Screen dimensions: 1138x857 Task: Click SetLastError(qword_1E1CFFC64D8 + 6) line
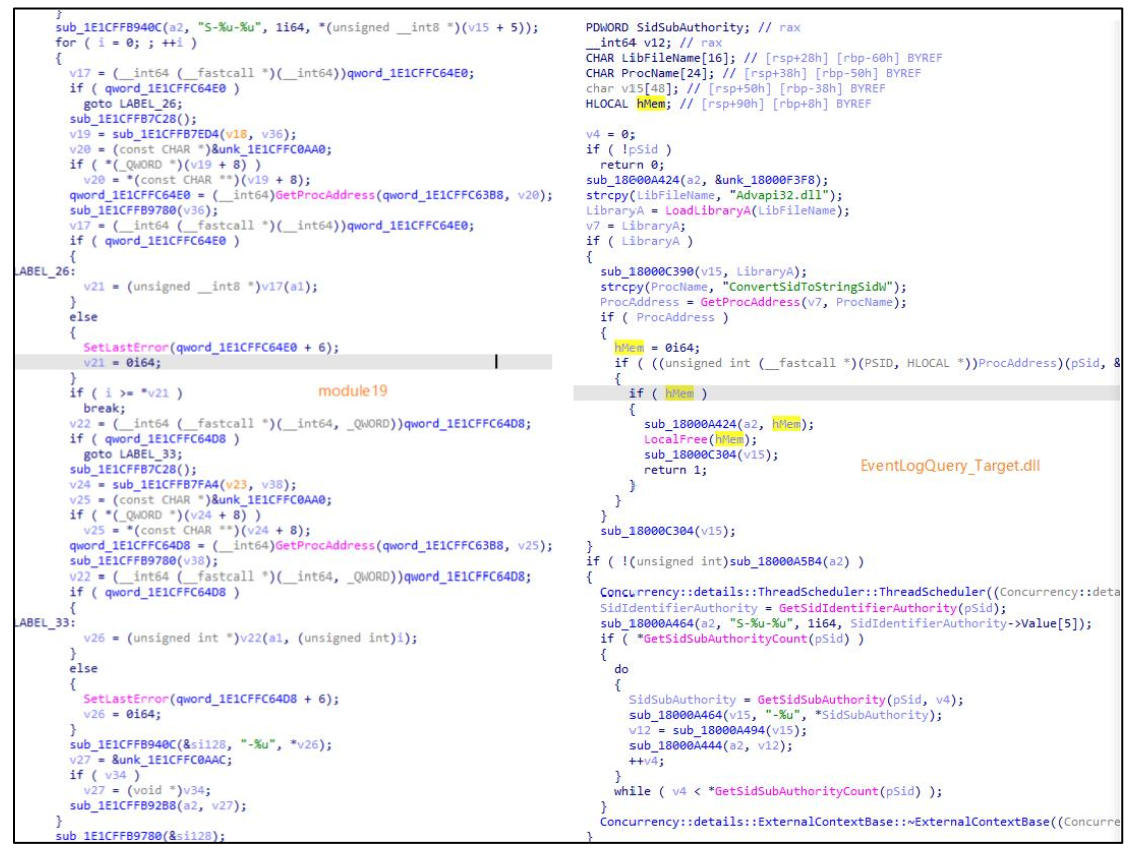pyautogui.click(x=210, y=699)
